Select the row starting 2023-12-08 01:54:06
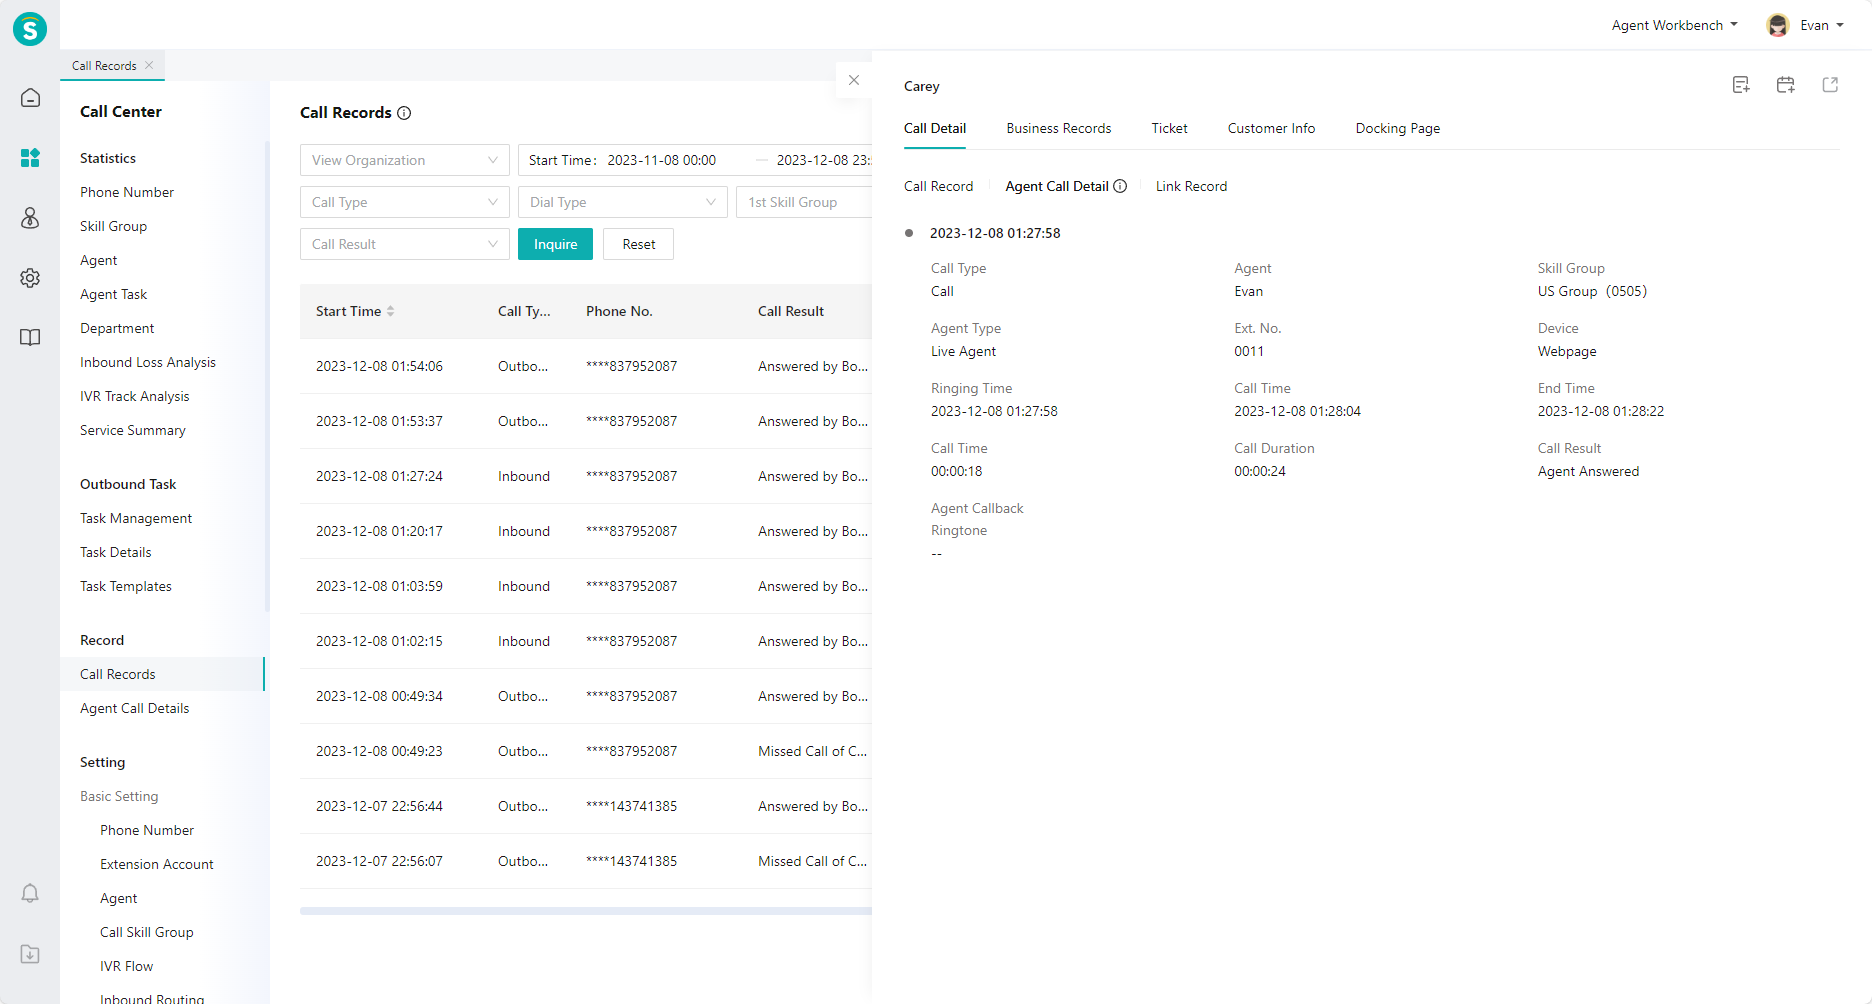Screen dimensions: 1872x1004 point(586,366)
